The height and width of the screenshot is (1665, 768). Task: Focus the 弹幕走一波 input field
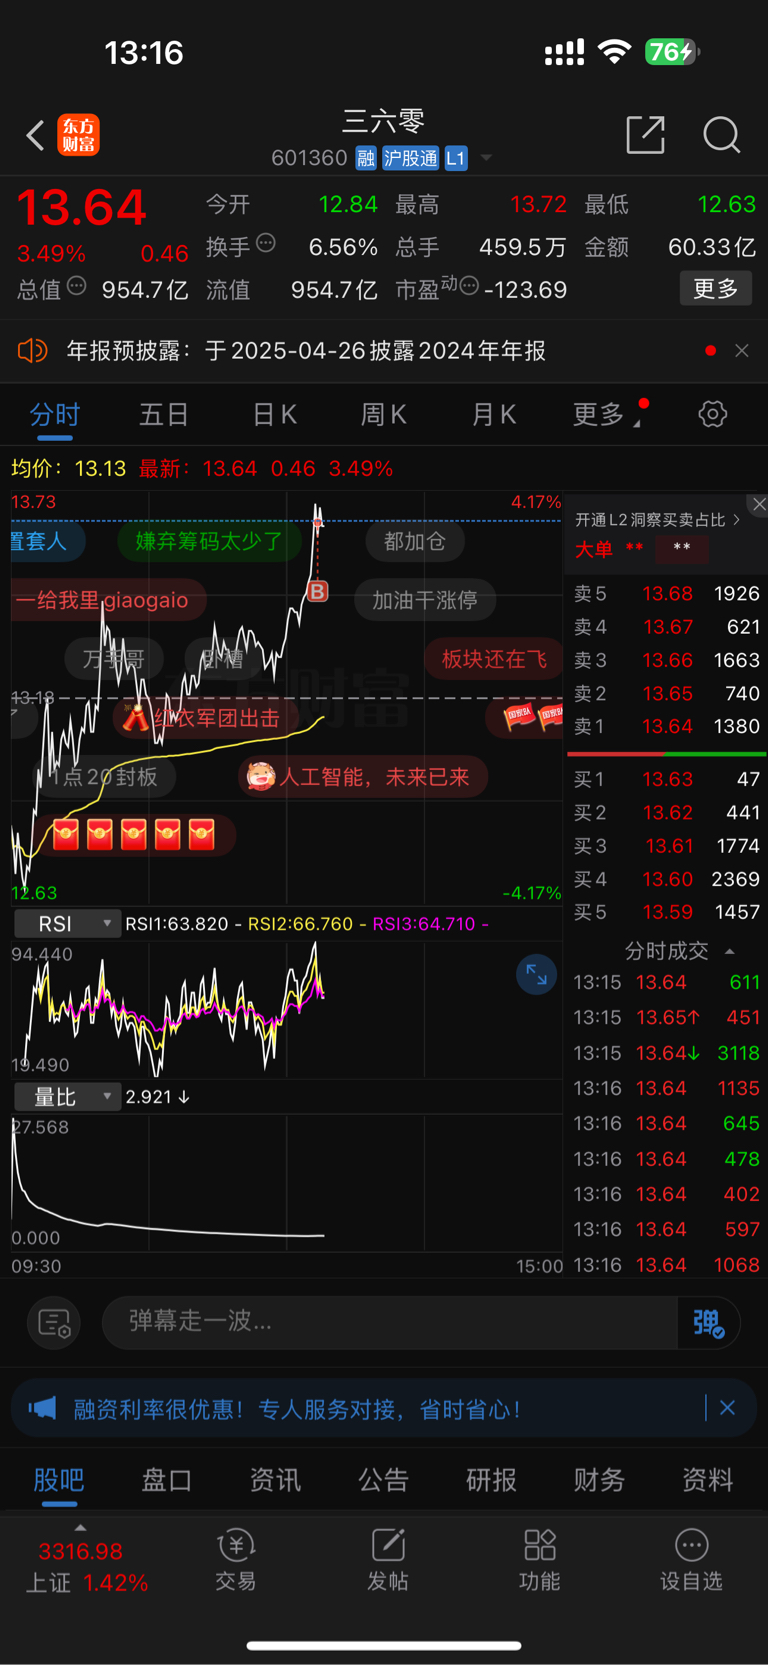390,1322
